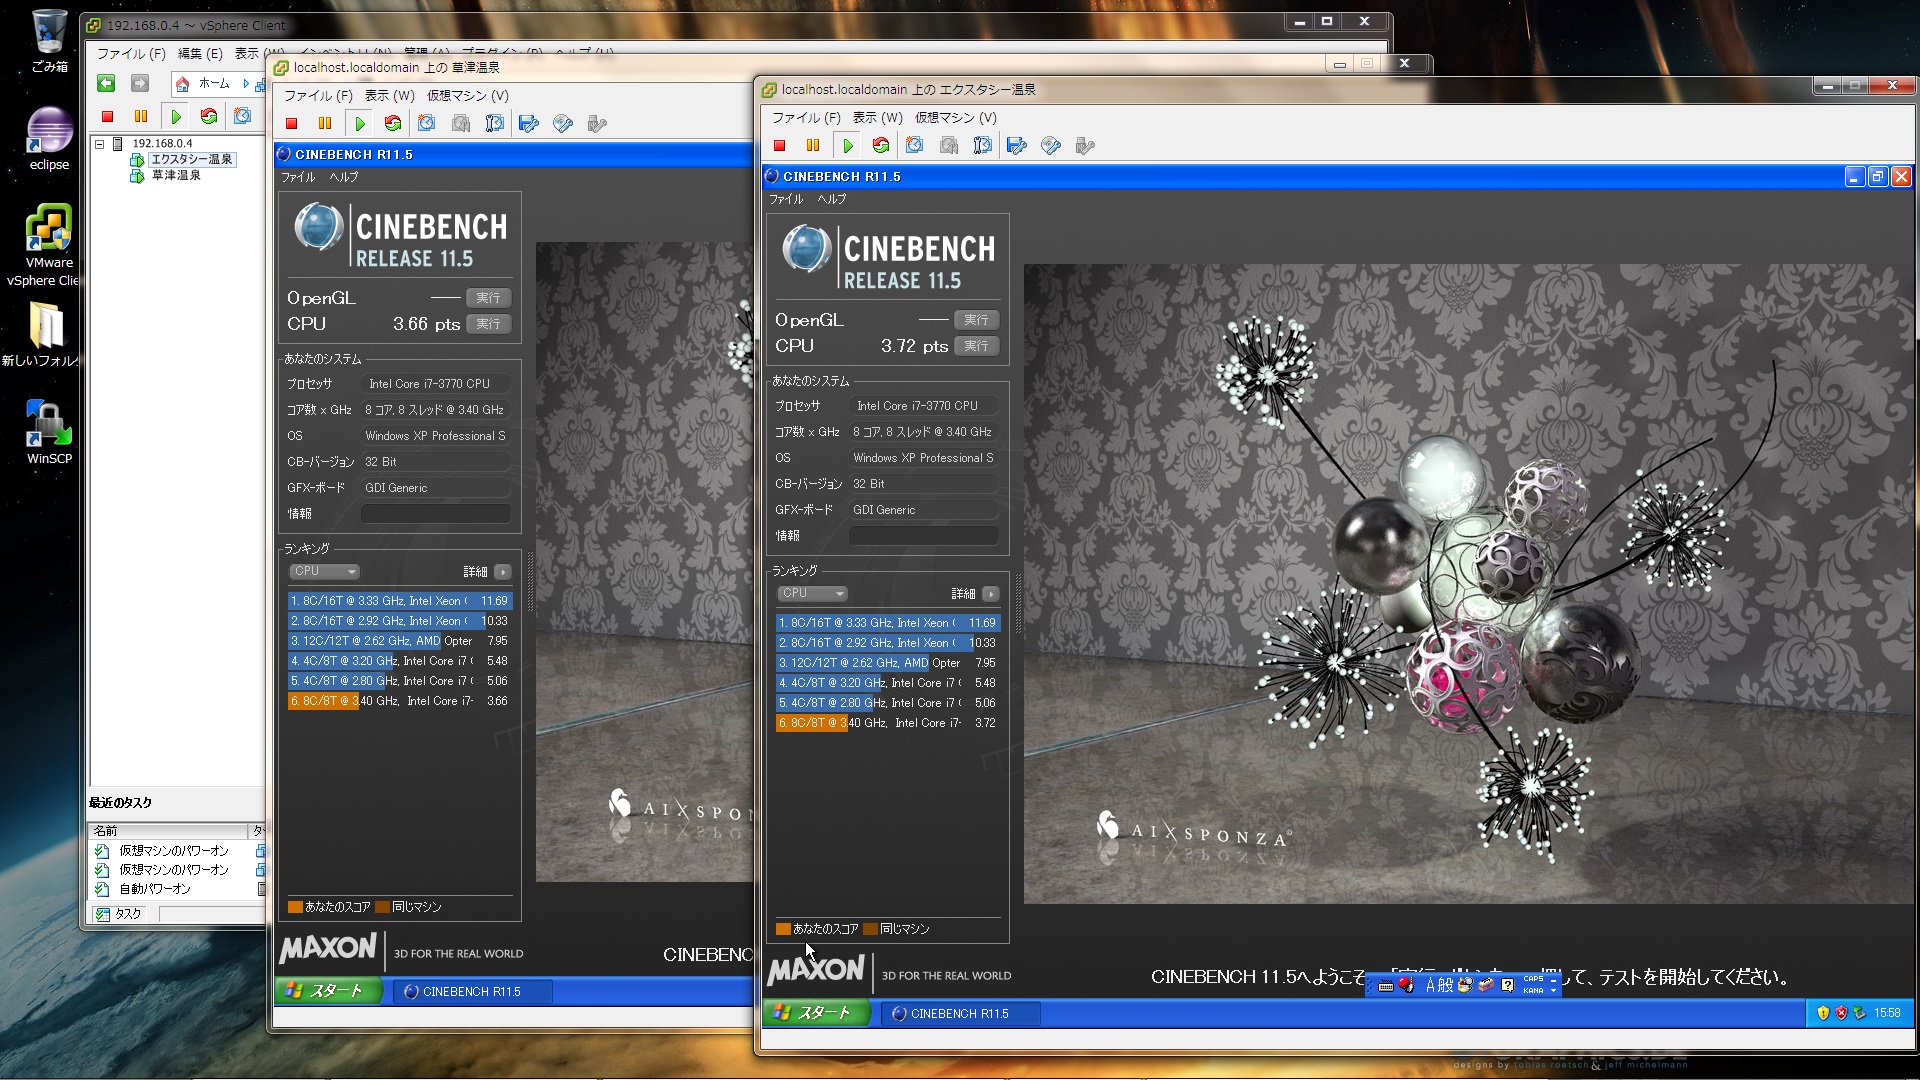This screenshot has height=1080, width=1920.
Task: Click red power-off icon in 草津温泉 console toolbar
Action: click(x=292, y=124)
